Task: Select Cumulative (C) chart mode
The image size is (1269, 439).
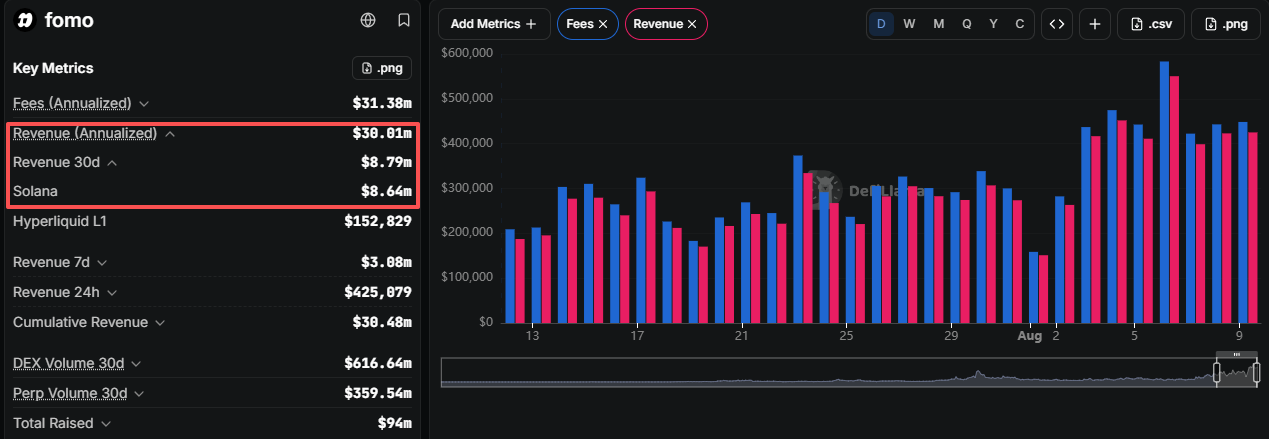Action: [x=1019, y=24]
